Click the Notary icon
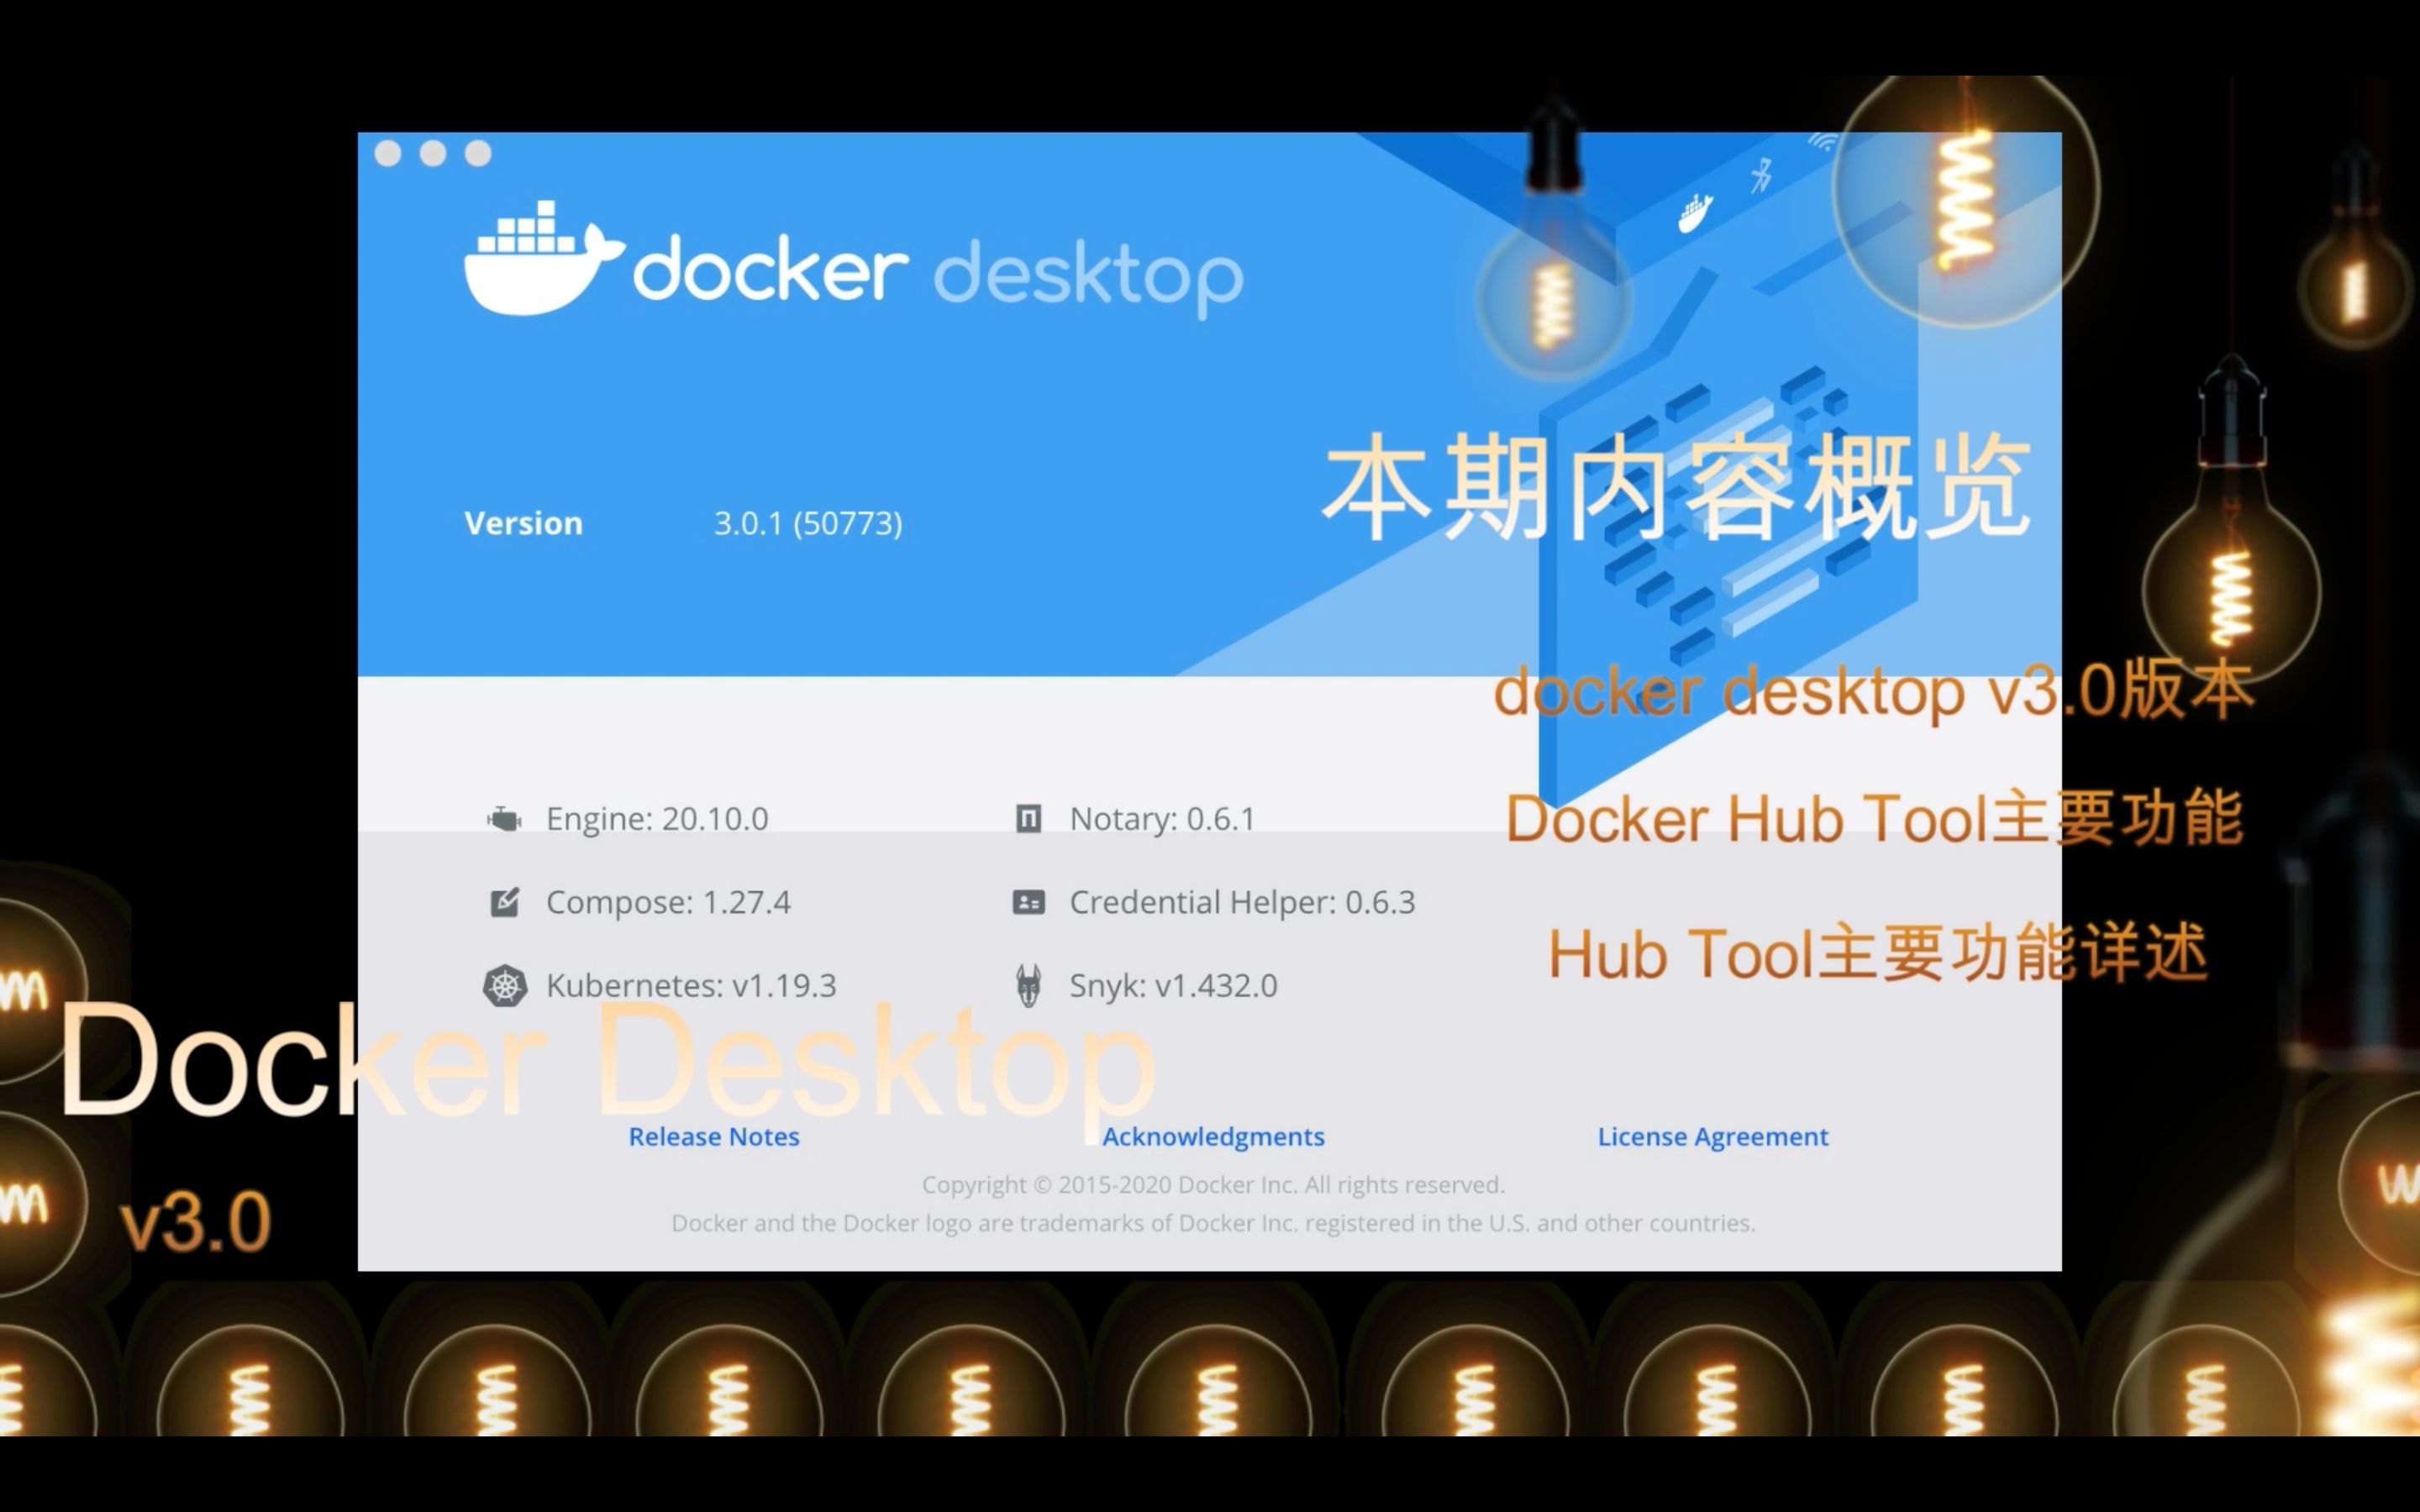The width and height of the screenshot is (2420, 1512). [x=1029, y=819]
